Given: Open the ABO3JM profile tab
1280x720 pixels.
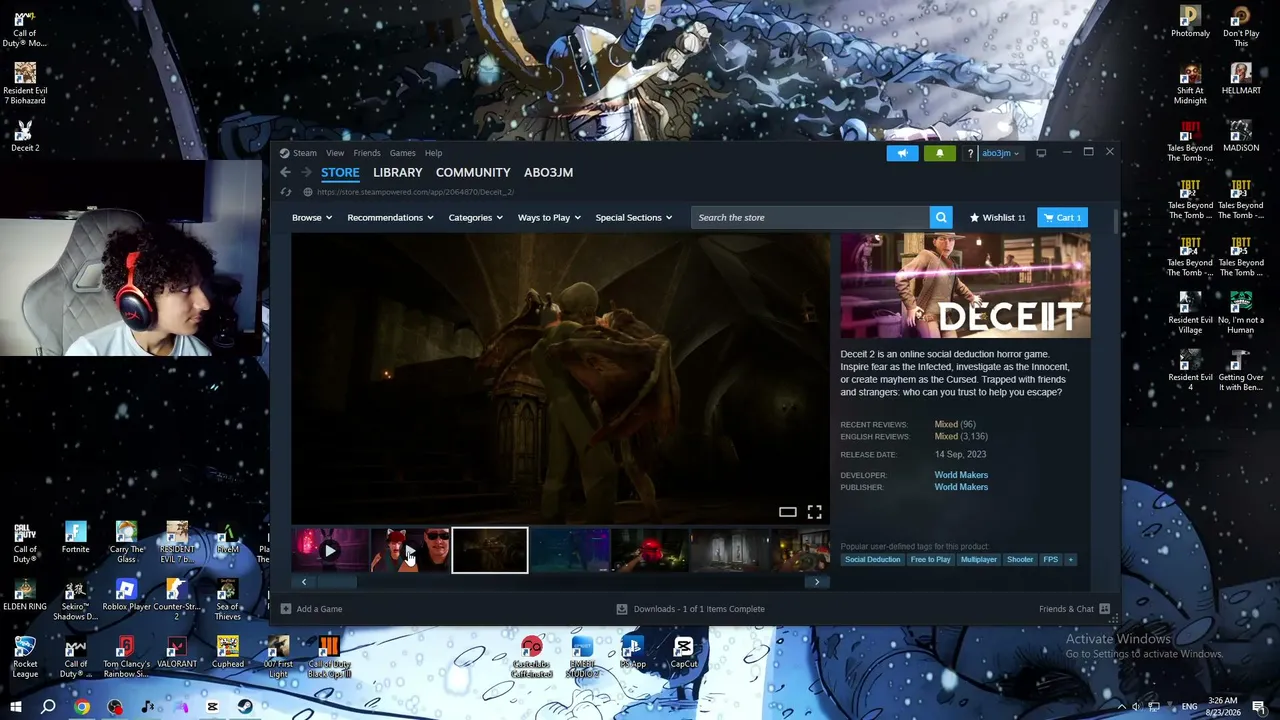Looking at the screenshot, I should pyautogui.click(x=549, y=173).
